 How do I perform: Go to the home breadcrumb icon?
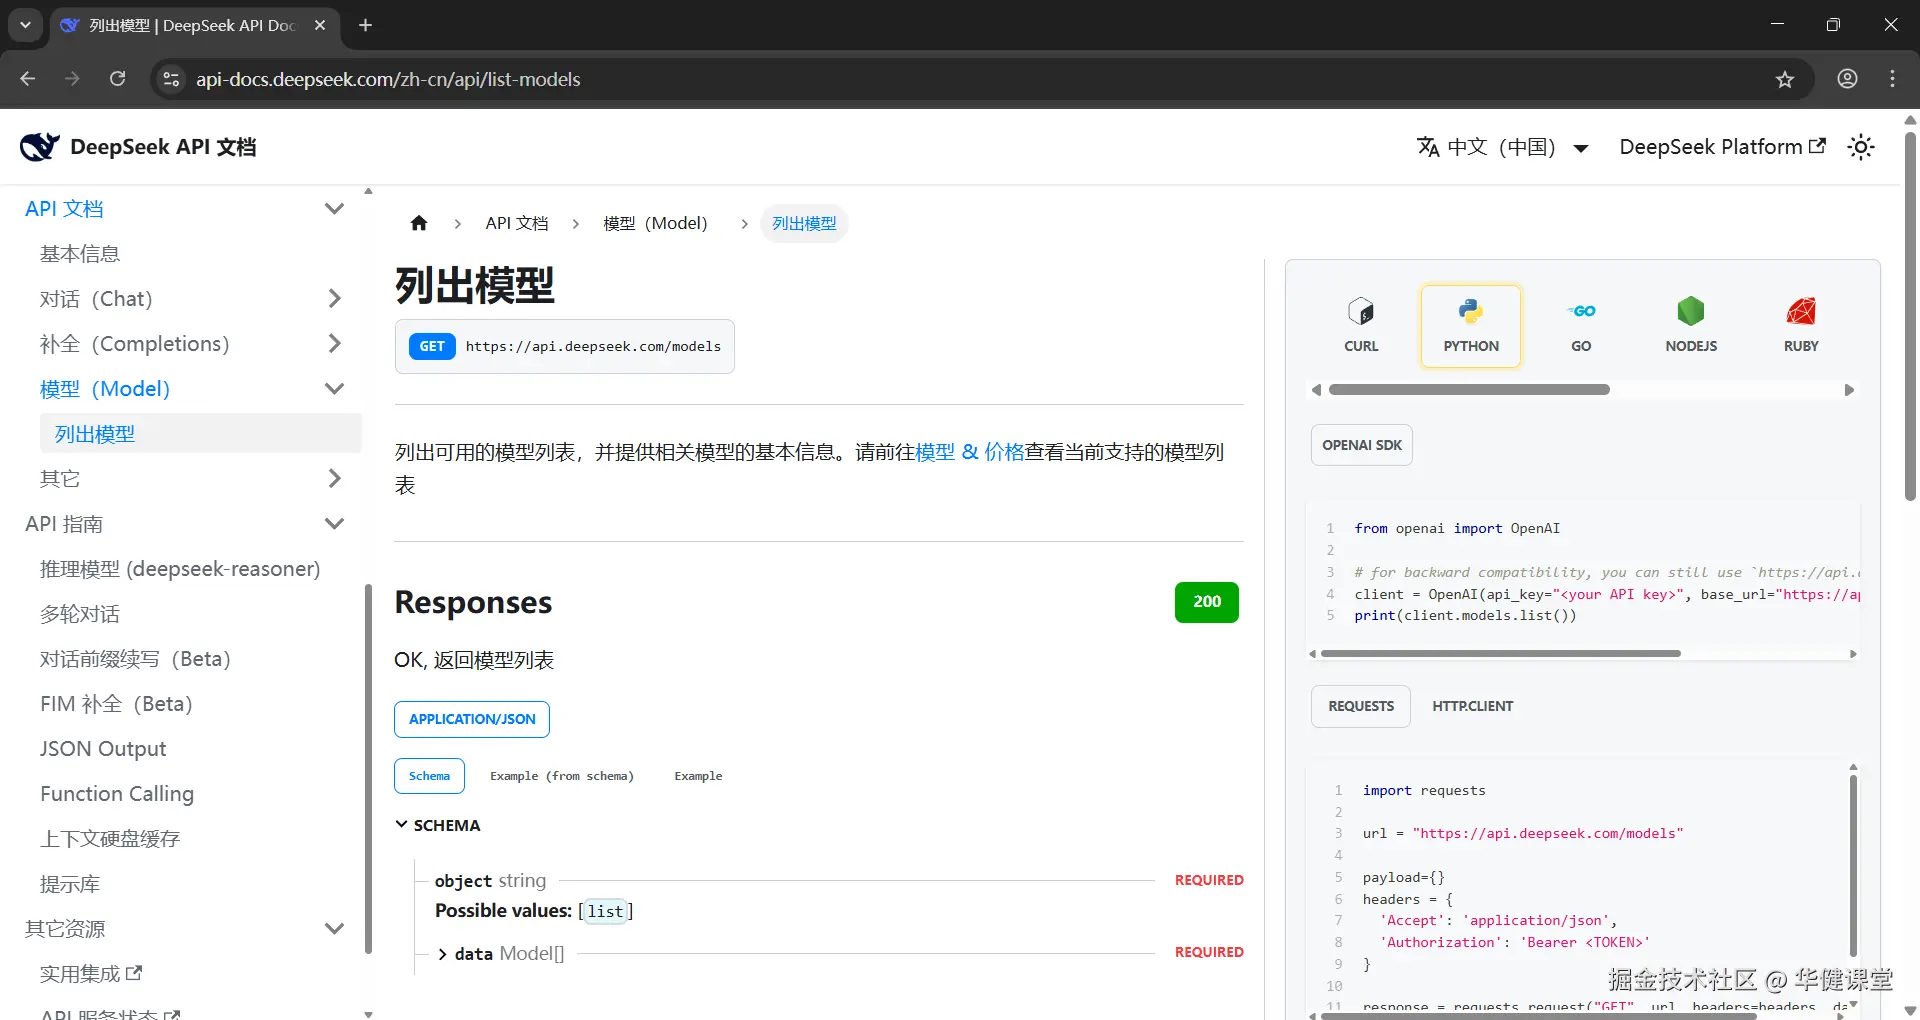(x=419, y=223)
